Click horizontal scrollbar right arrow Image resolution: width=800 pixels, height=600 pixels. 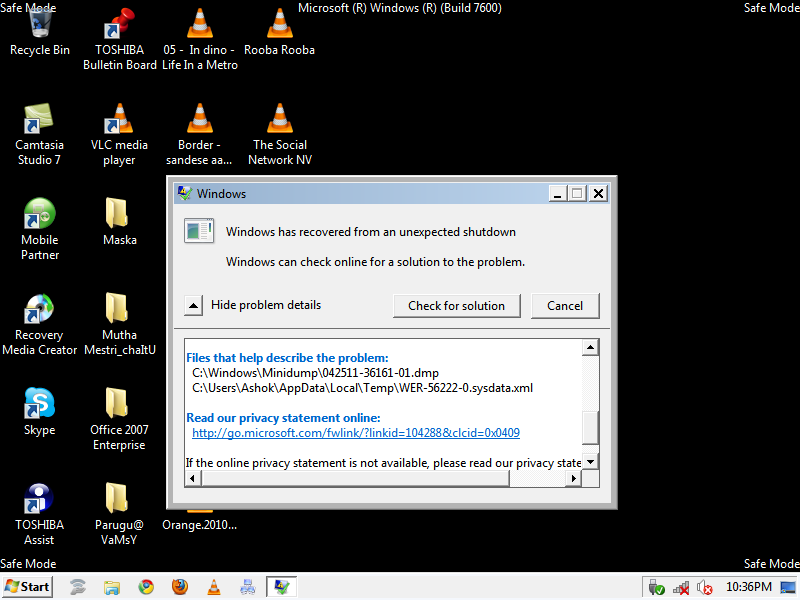[x=573, y=479]
